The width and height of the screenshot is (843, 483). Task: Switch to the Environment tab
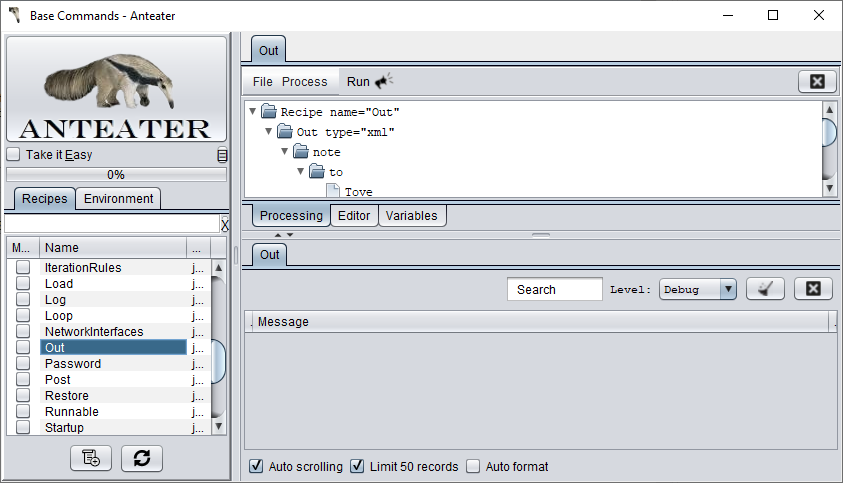pyautogui.click(x=118, y=198)
